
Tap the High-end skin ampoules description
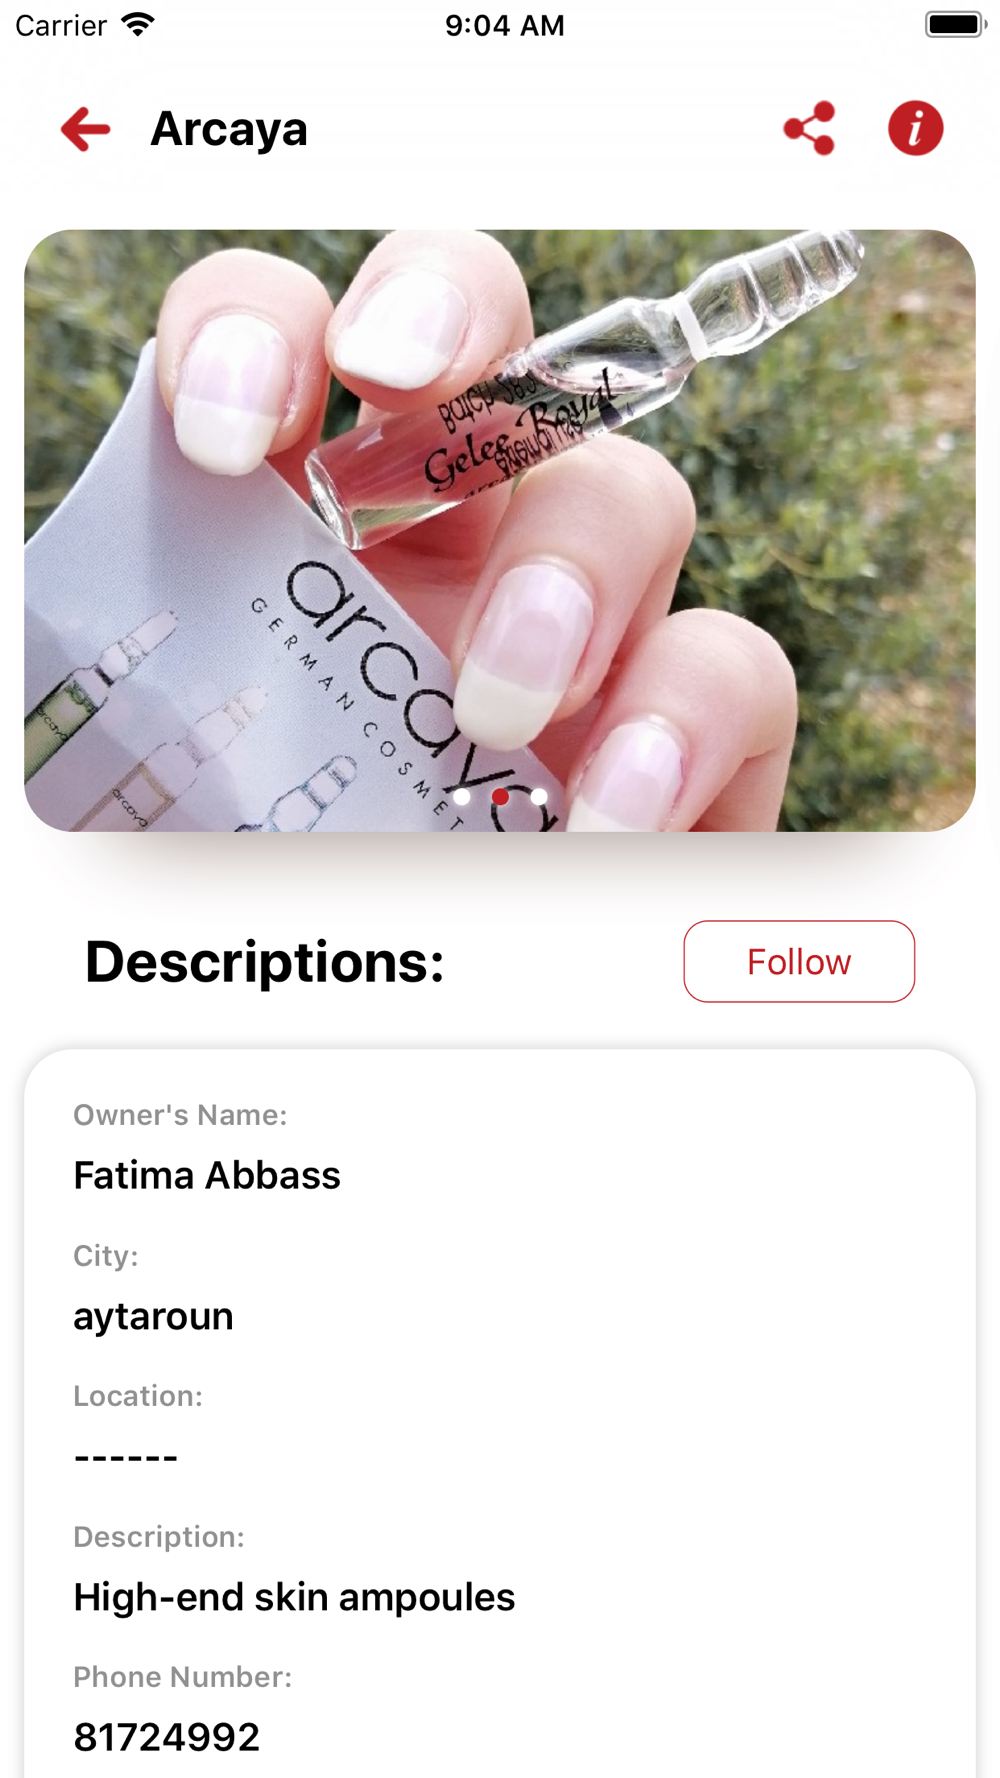(x=294, y=1597)
